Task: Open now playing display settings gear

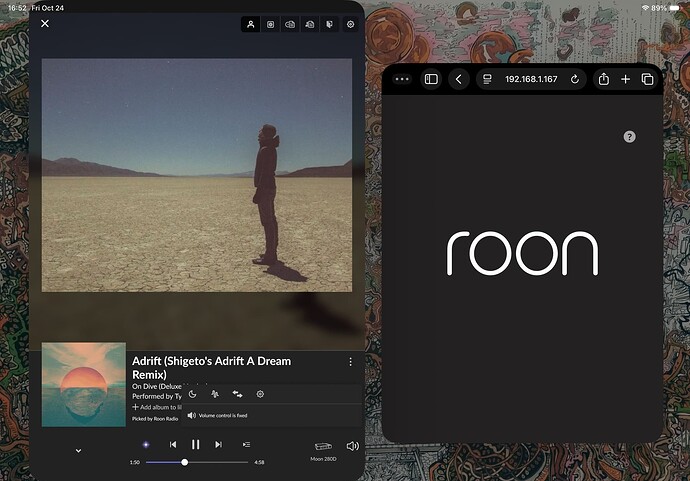Action: point(350,24)
